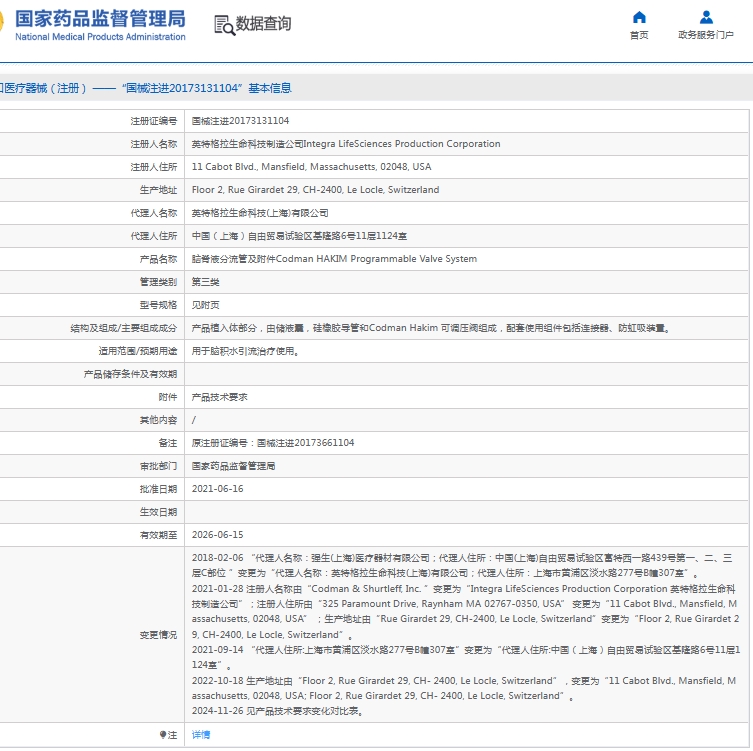The height and width of the screenshot is (751, 753).
Task: Click the 管理类别 row label
Action: click(158, 282)
